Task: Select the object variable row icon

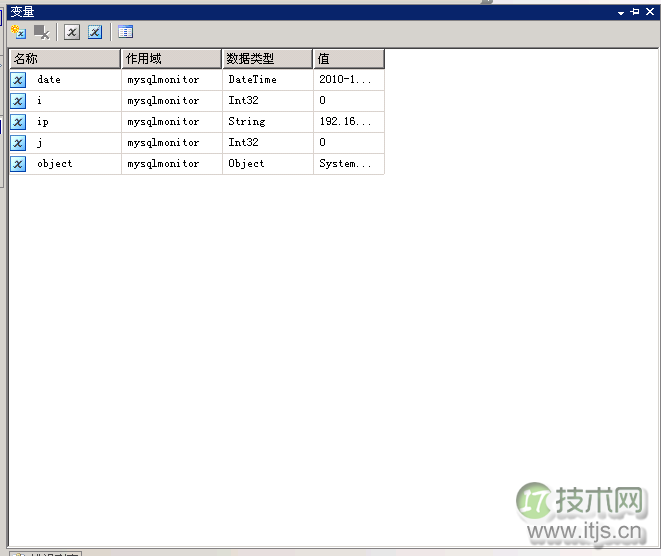Action: 18,164
